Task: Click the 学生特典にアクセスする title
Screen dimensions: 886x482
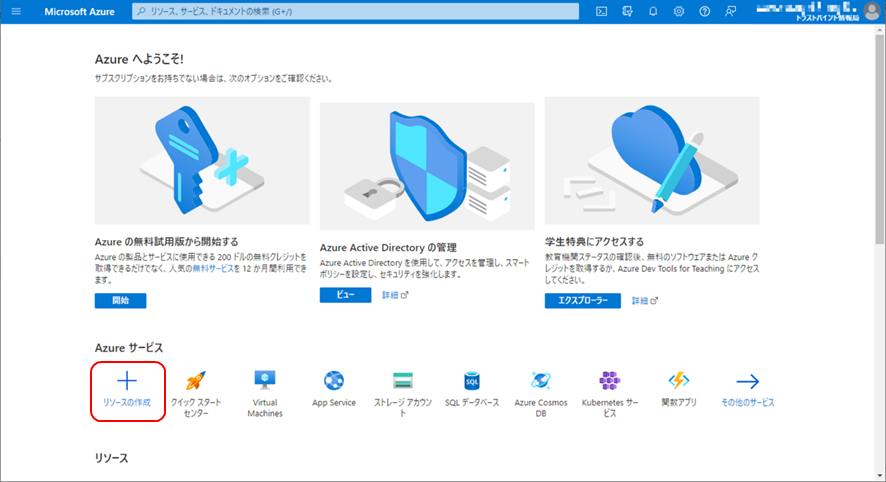Action: (594, 242)
